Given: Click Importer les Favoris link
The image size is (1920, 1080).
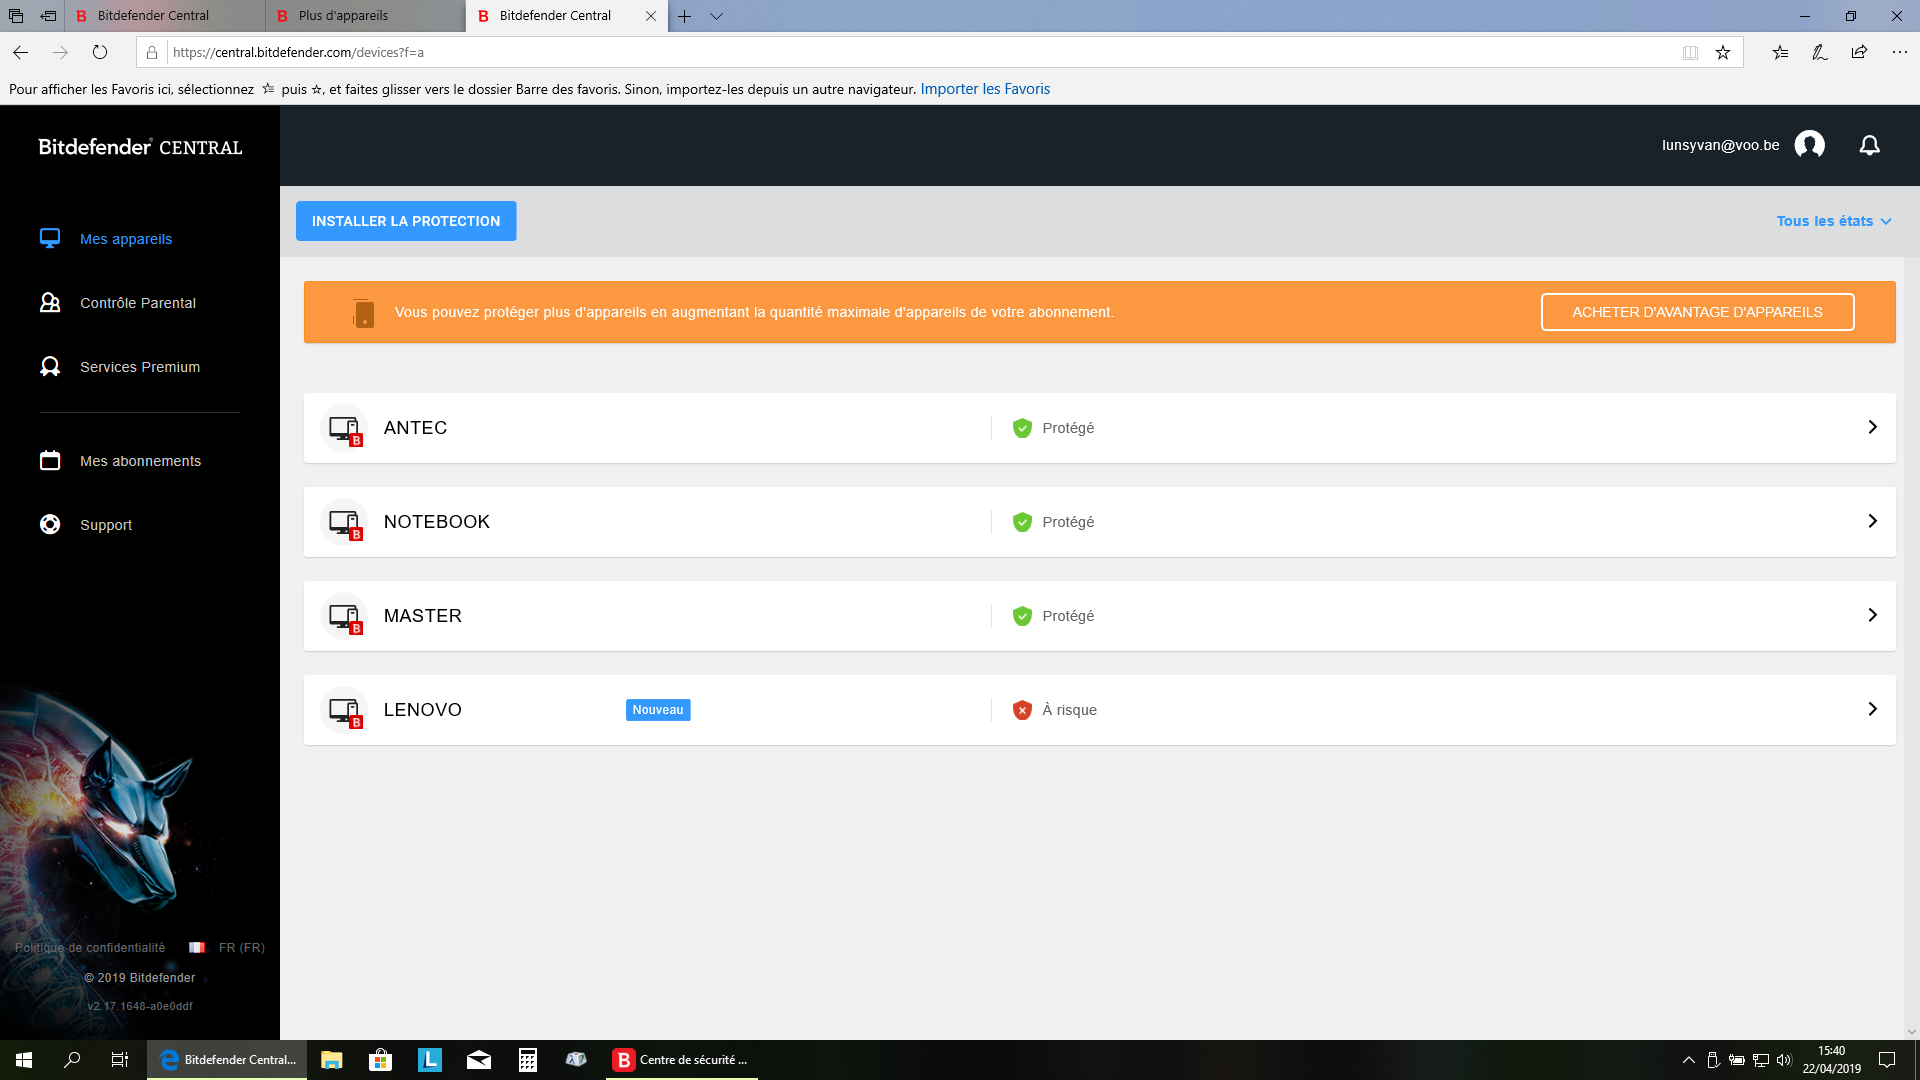Looking at the screenshot, I should [985, 89].
